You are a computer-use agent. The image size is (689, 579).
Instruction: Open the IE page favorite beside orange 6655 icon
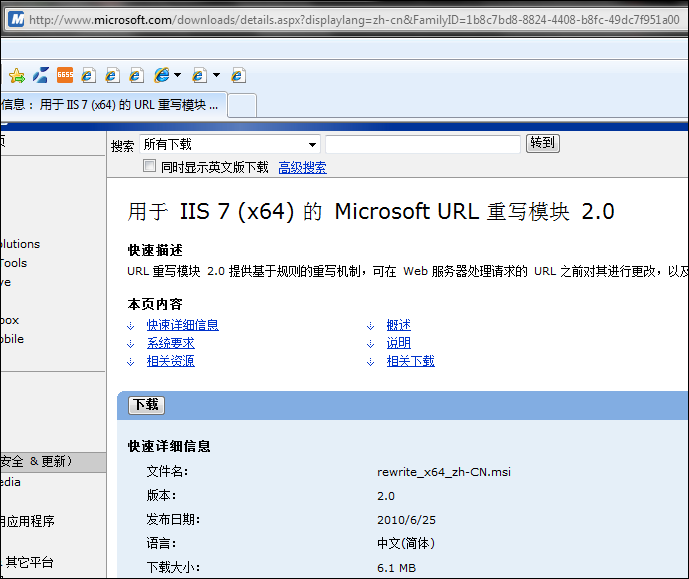pyautogui.click(x=88, y=76)
